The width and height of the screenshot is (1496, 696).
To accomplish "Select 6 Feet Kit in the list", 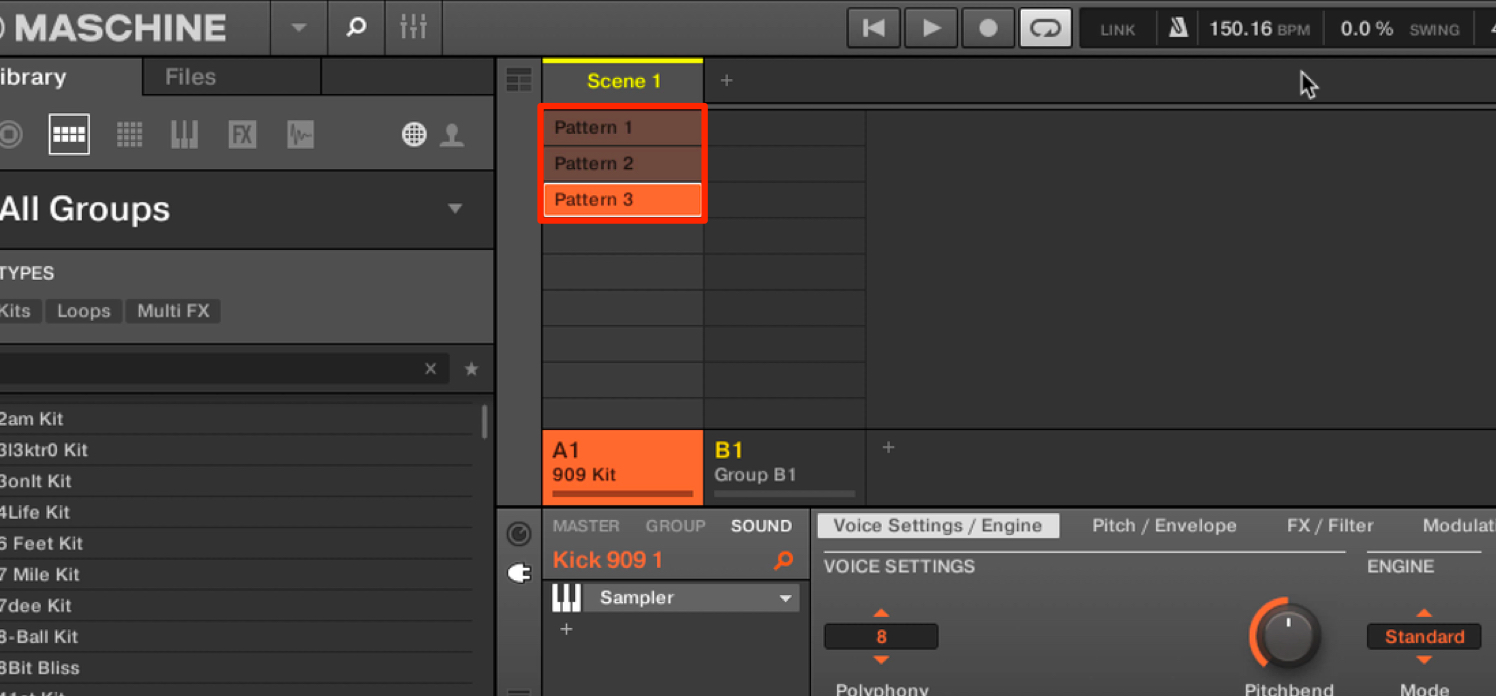I will click(x=236, y=543).
